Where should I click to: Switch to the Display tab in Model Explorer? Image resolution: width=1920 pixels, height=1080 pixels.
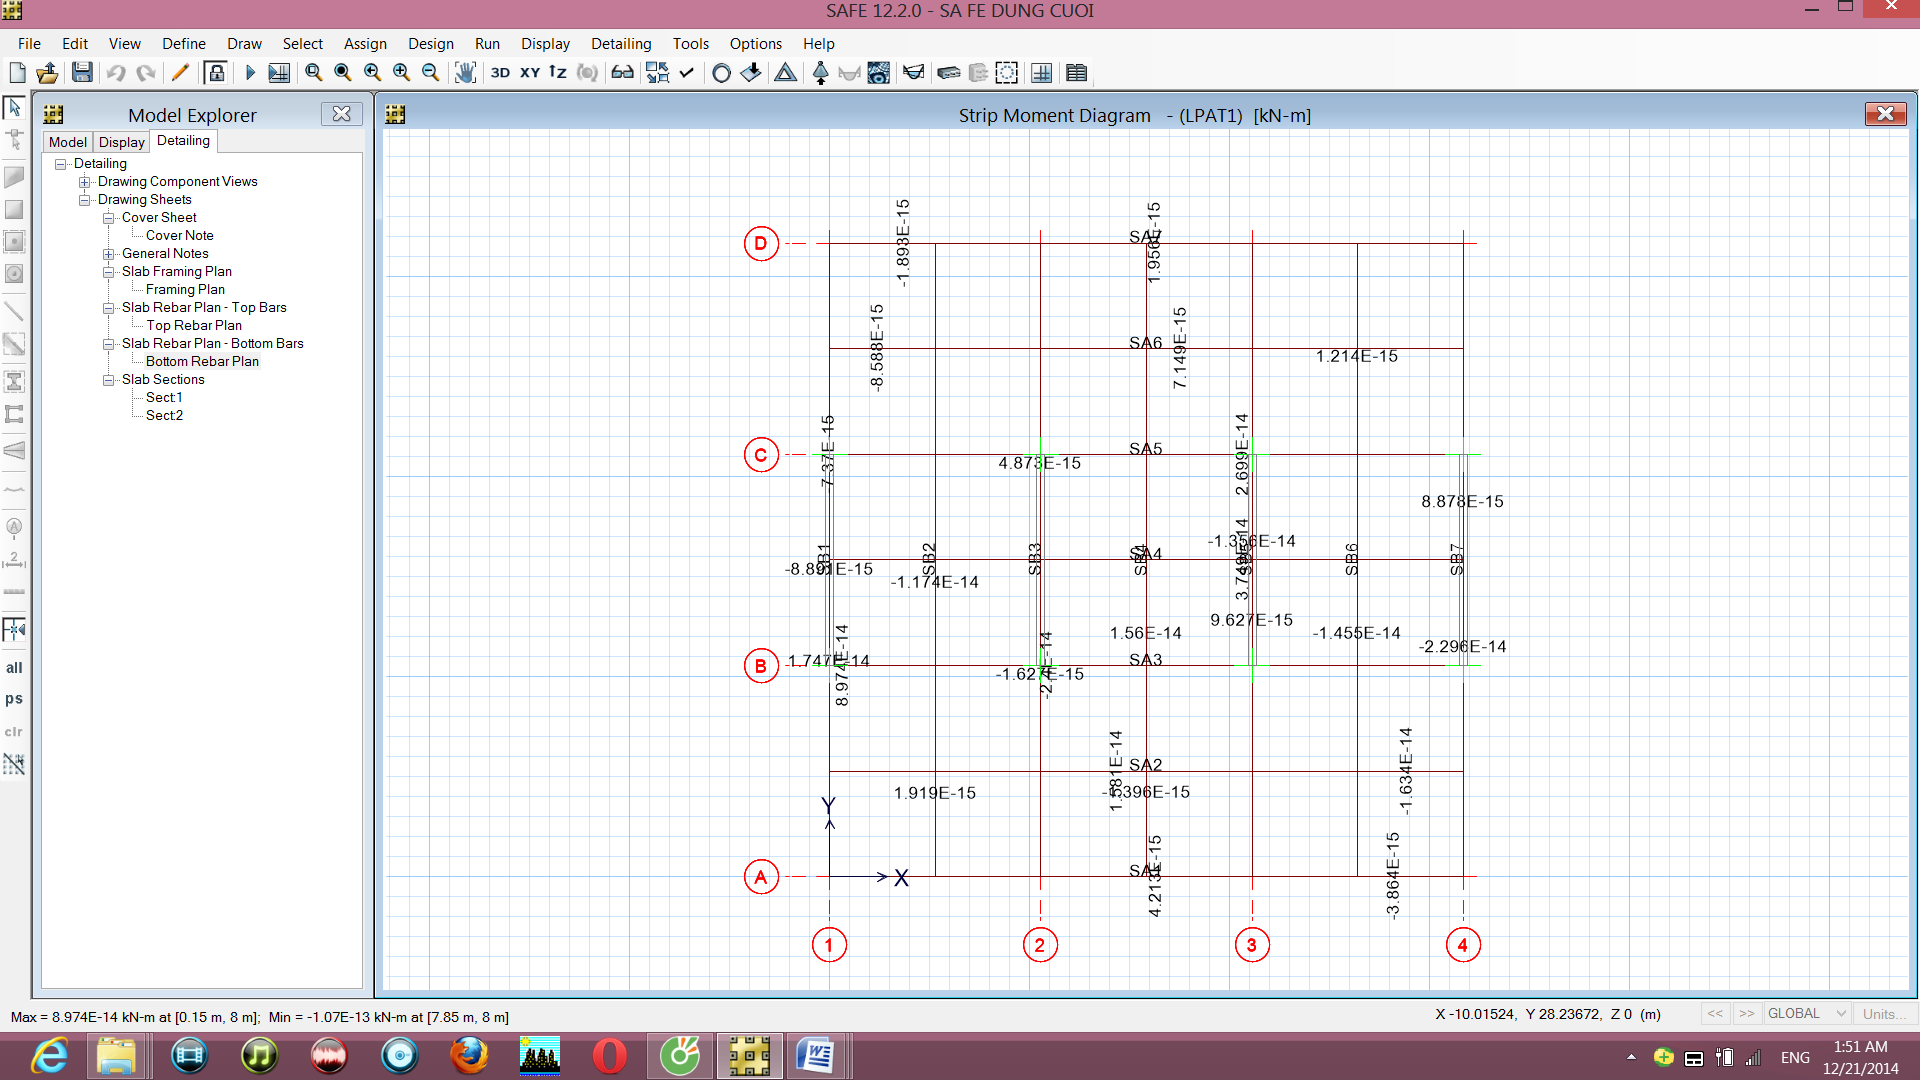pos(121,142)
